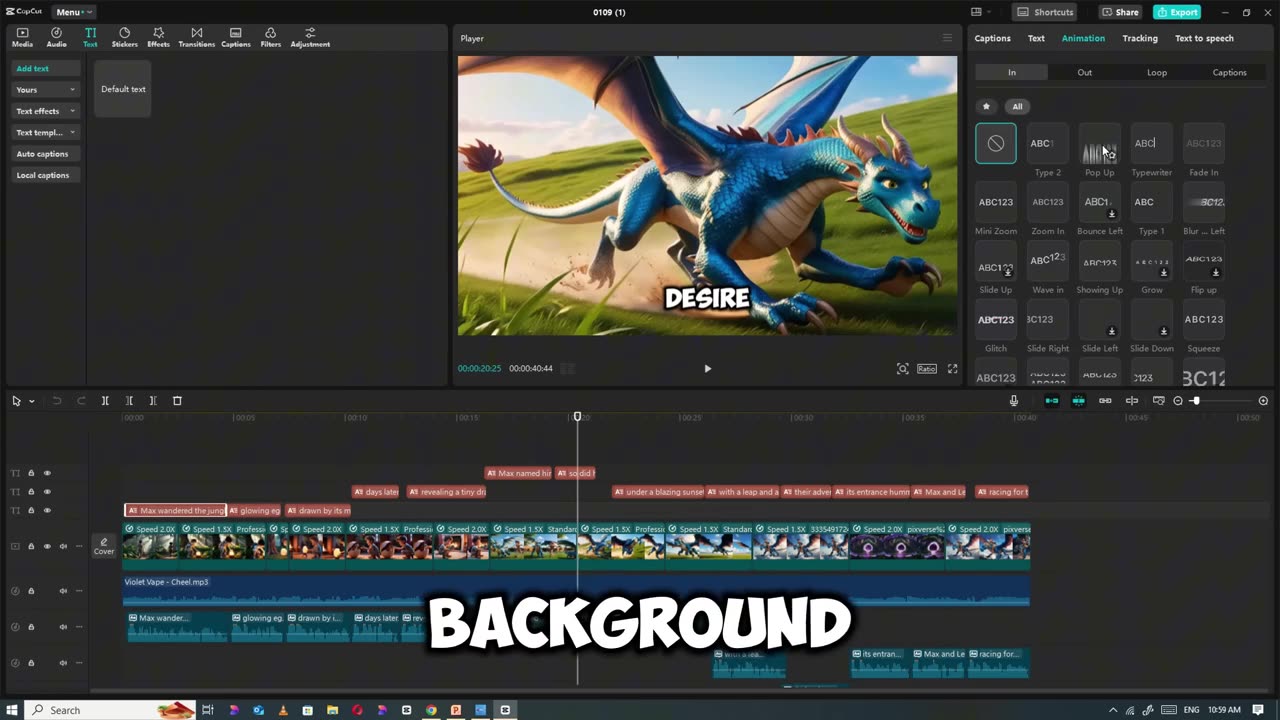
Task: Open the Stickers panel icon
Action: 124,37
